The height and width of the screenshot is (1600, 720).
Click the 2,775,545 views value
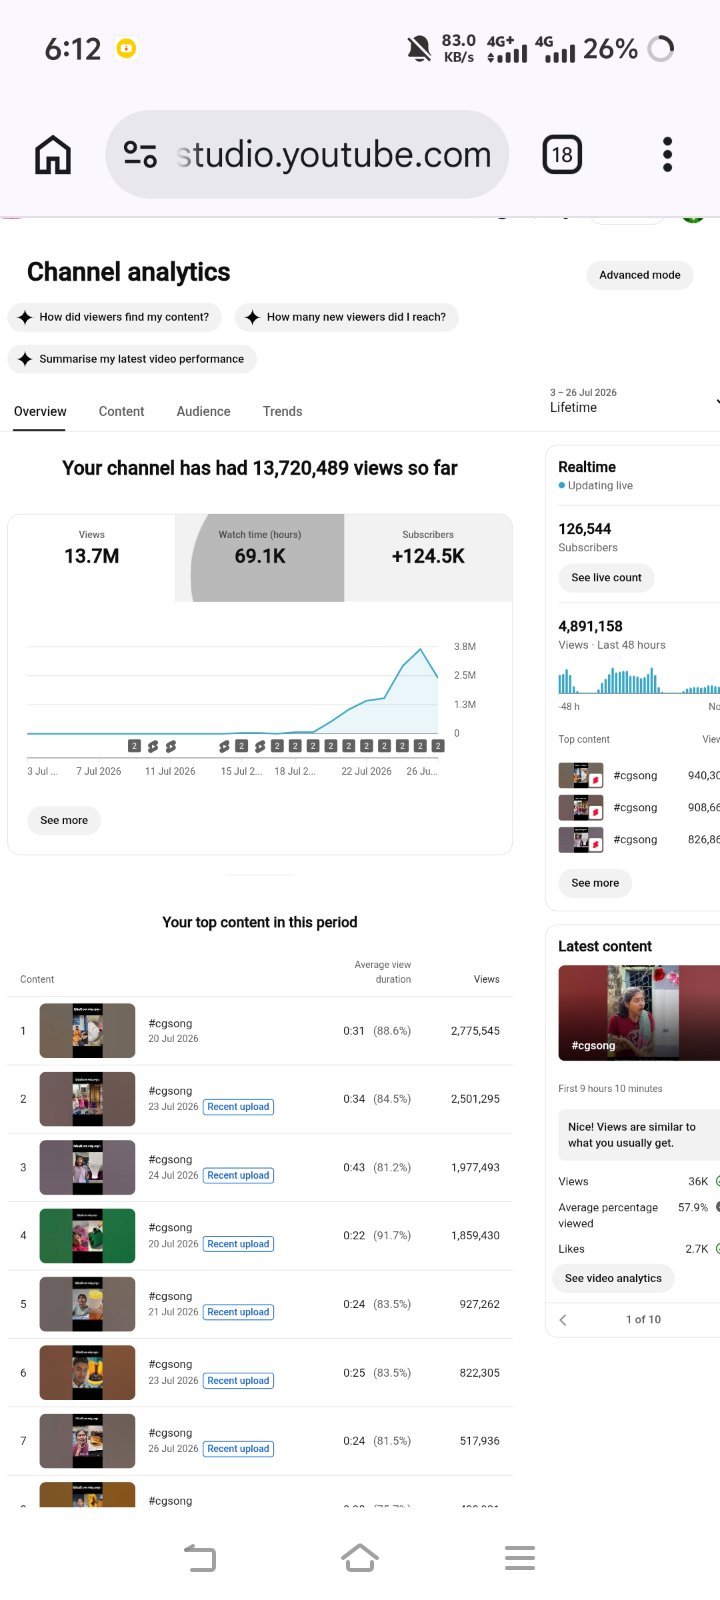click(x=475, y=1031)
